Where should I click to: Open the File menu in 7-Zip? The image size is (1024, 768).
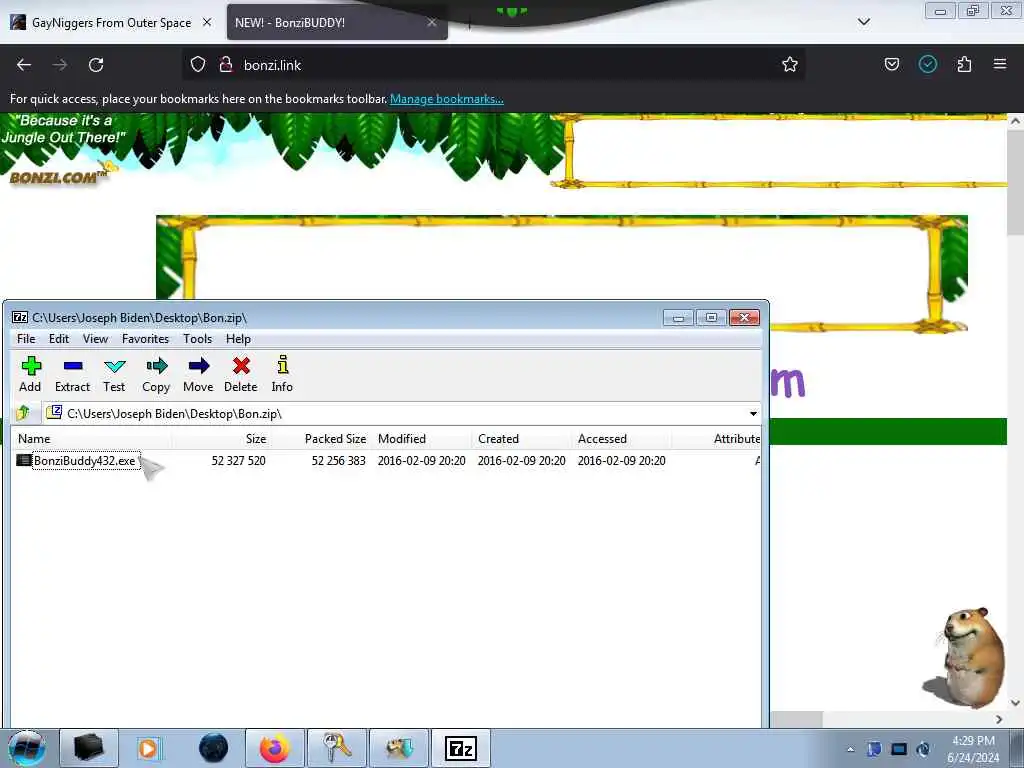pyautogui.click(x=26, y=338)
